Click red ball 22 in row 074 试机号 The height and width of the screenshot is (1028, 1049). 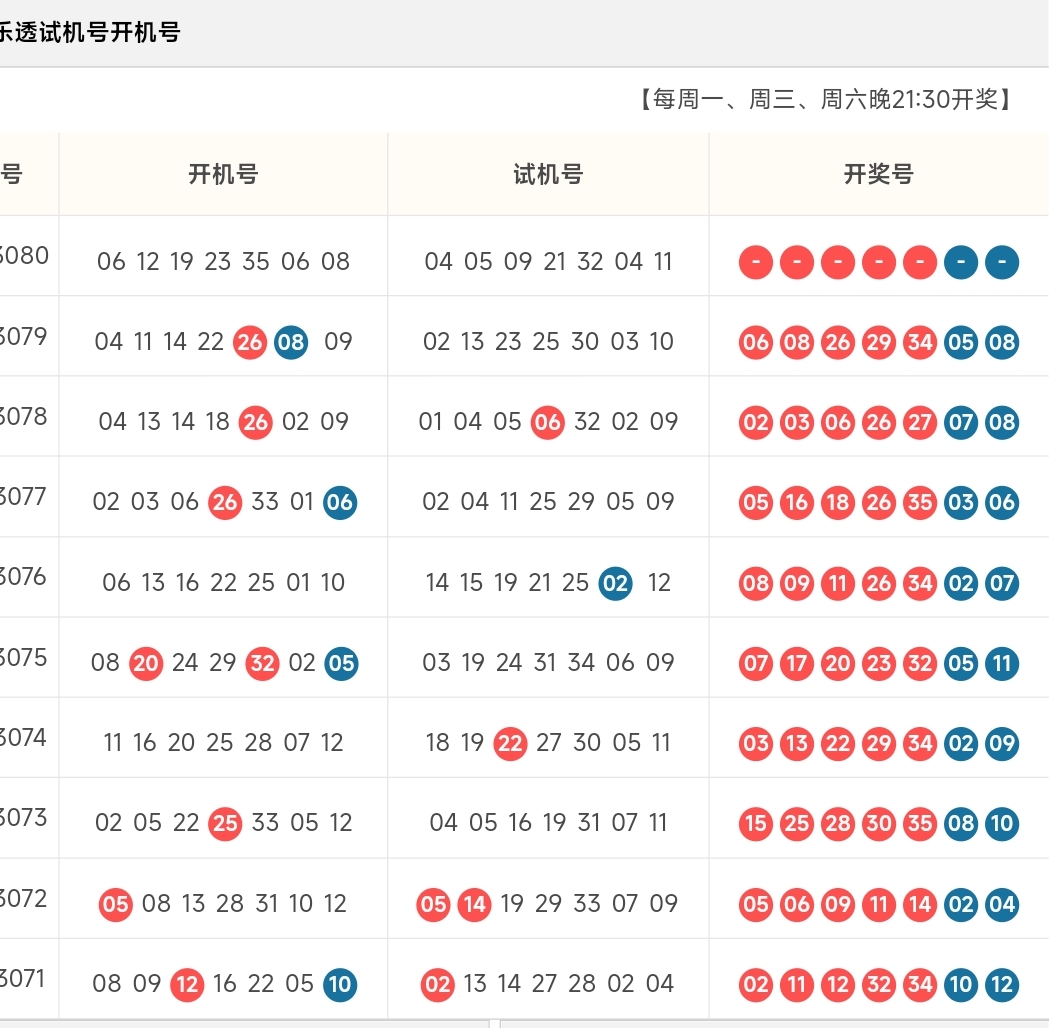510,743
